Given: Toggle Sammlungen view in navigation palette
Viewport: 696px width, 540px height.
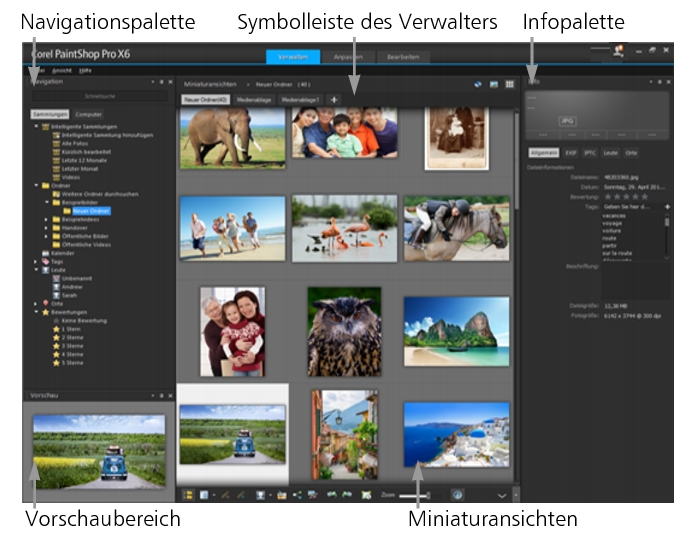Looking at the screenshot, I should coord(49,115).
